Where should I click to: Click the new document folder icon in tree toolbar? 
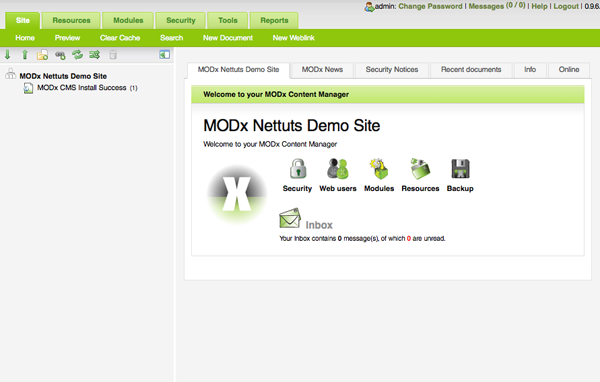pos(42,55)
